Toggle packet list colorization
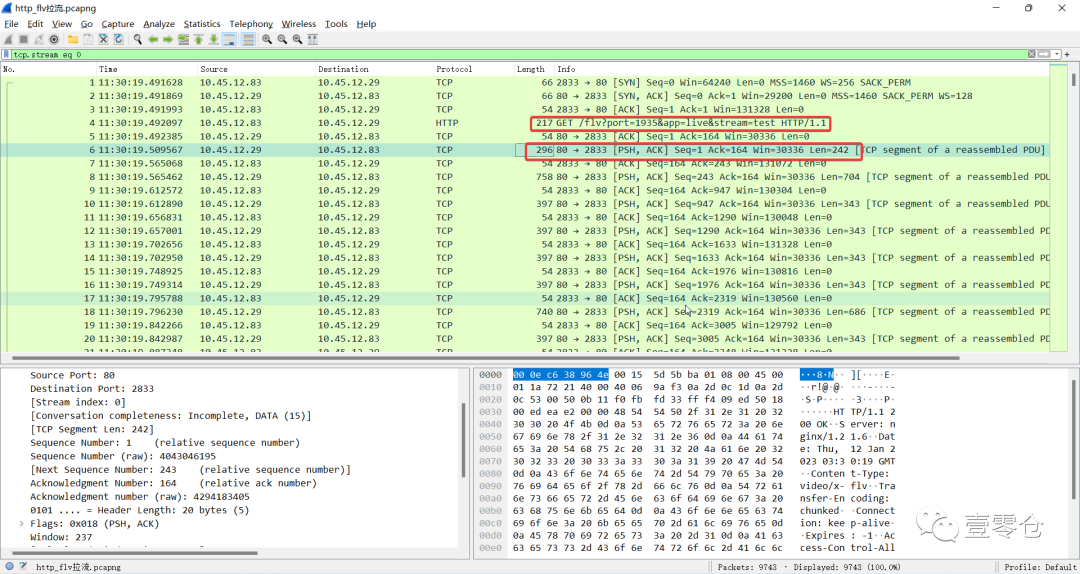Viewport: 1080px width, 574px height. click(246, 39)
